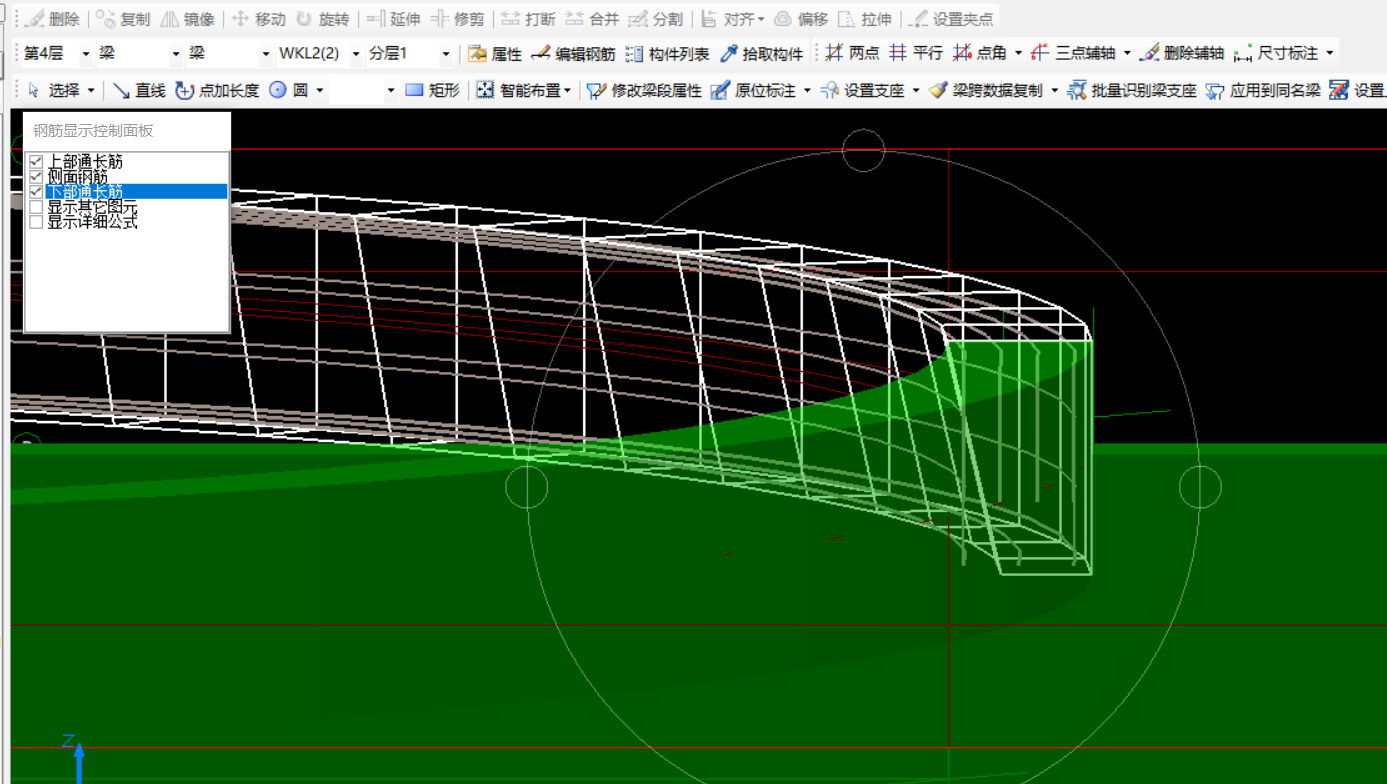Click 编辑钢筋 (edit rebar) button
The height and width of the screenshot is (784, 1387).
click(x=573, y=54)
